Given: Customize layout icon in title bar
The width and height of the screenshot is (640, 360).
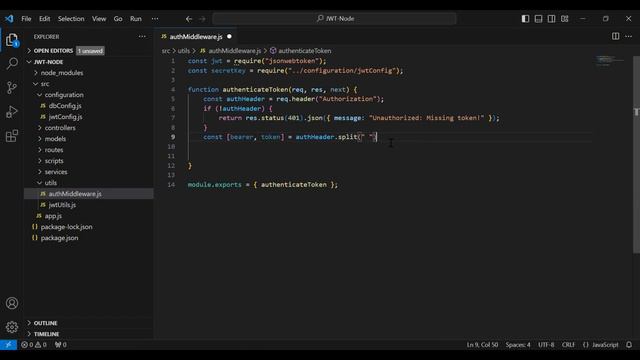Looking at the screenshot, I should pyautogui.click(x=564, y=19).
